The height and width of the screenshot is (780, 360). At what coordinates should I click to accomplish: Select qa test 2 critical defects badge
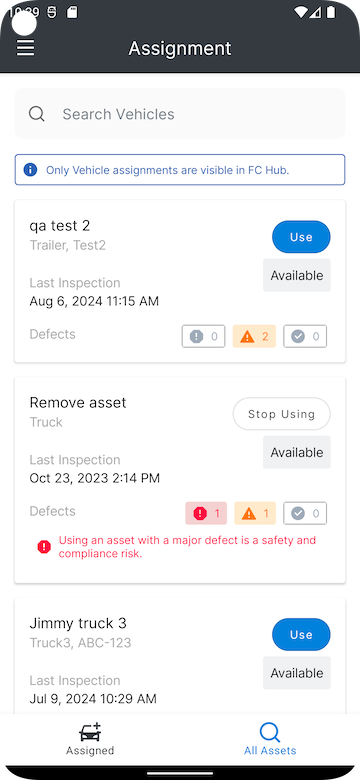(203, 336)
